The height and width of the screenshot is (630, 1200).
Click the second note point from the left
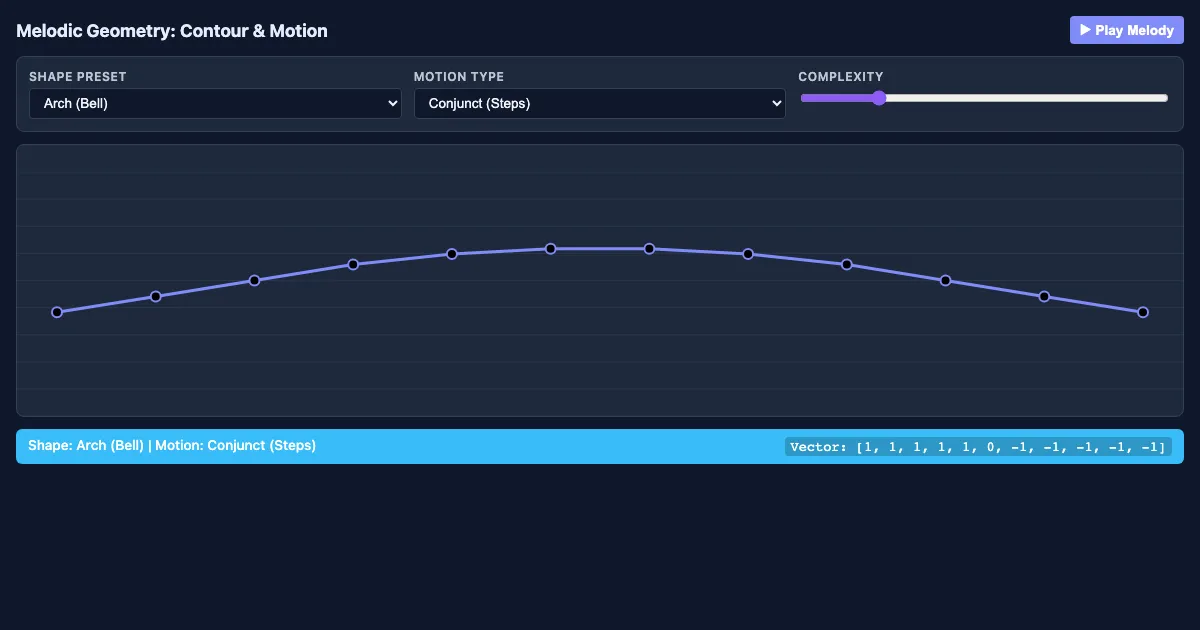click(156, 296)
